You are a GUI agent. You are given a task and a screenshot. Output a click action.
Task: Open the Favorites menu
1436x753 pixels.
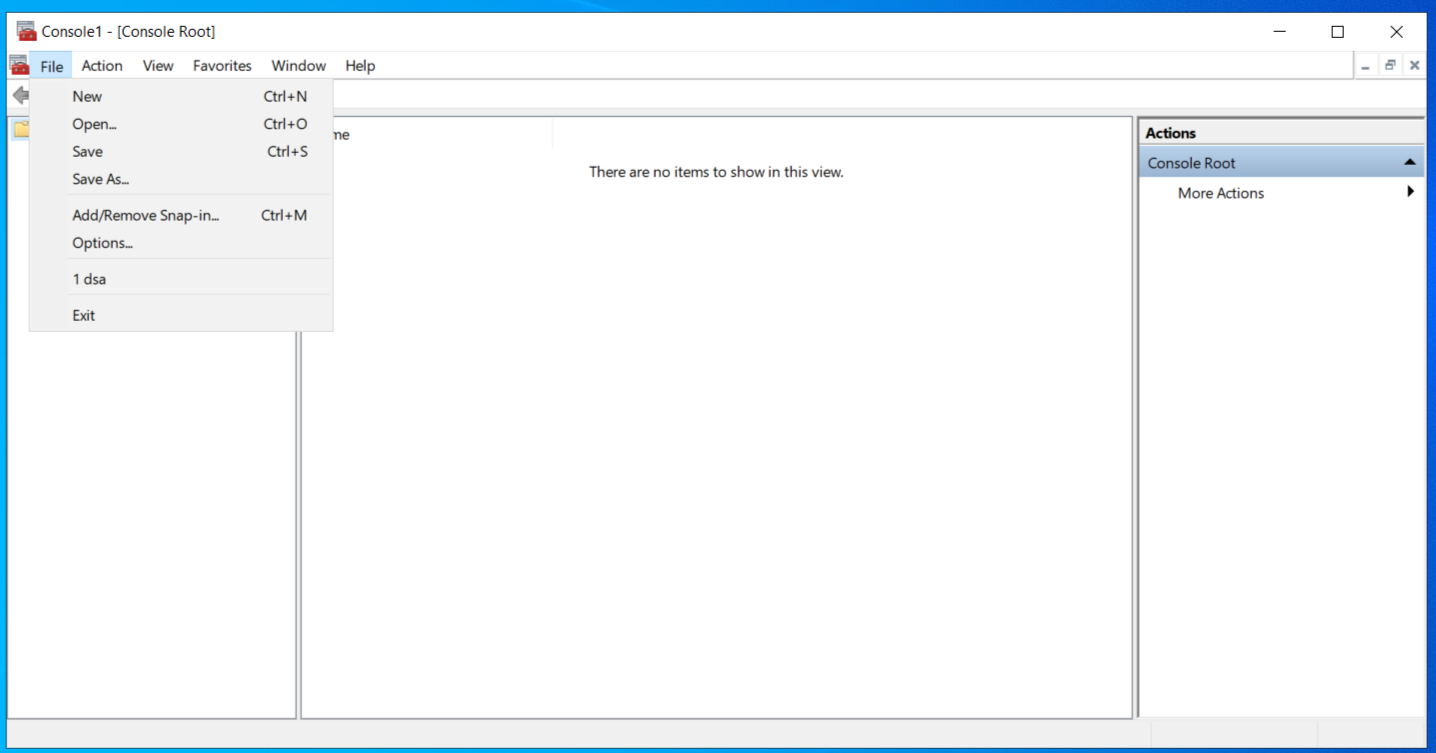point(221,65)
